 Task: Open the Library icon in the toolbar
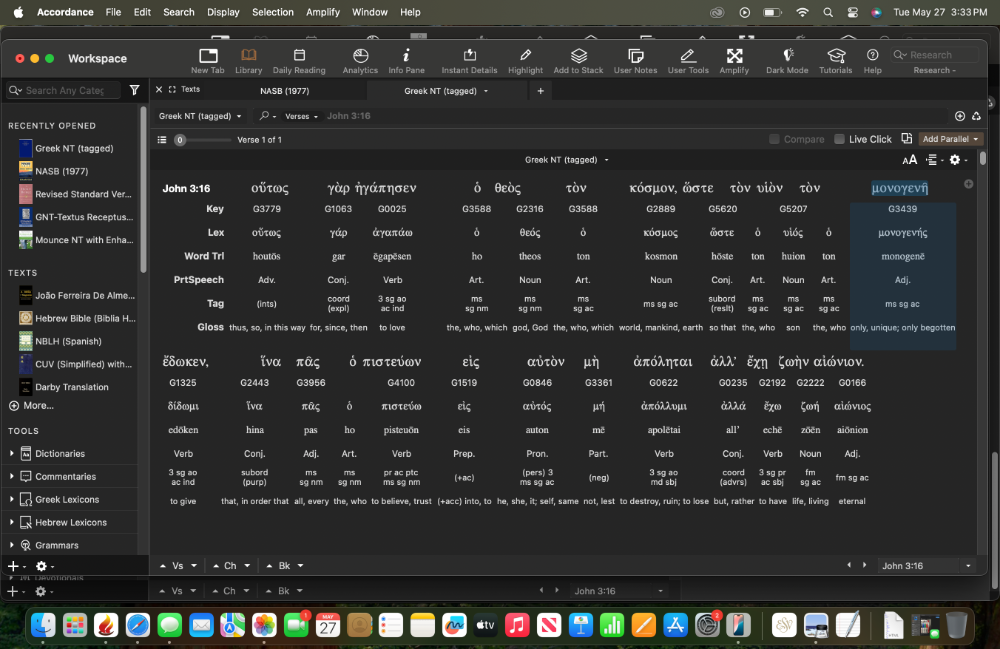(x=248, y=61)
